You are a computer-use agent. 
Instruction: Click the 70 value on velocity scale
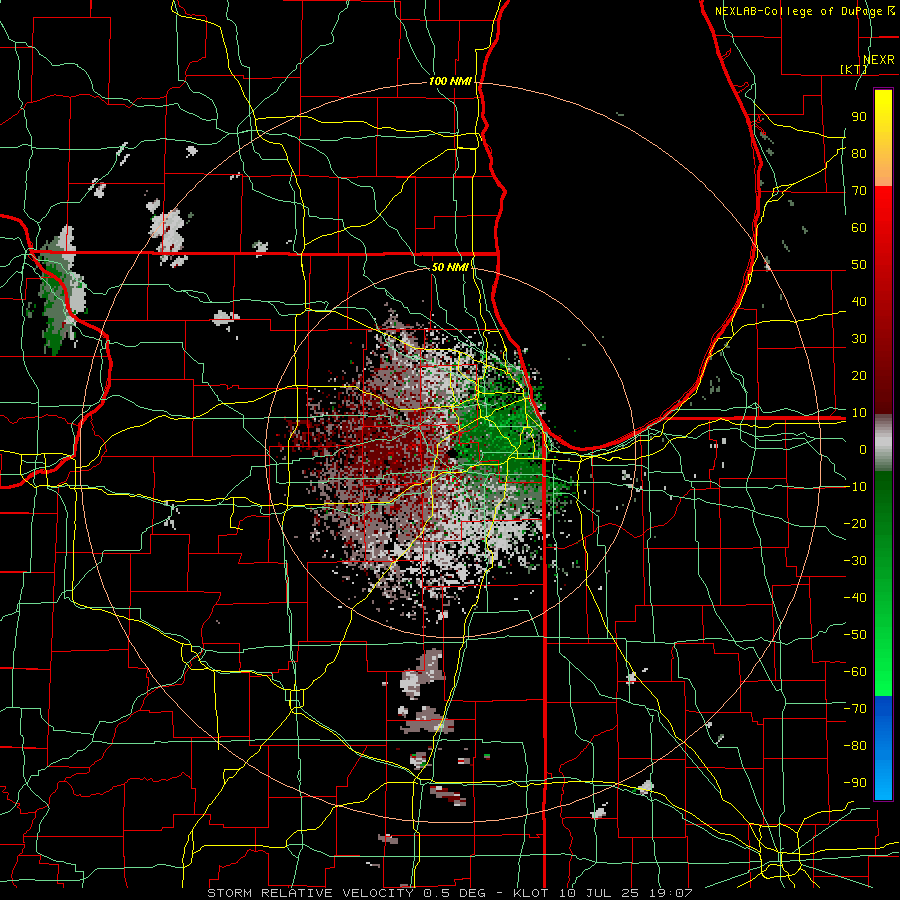pos(859,191)
